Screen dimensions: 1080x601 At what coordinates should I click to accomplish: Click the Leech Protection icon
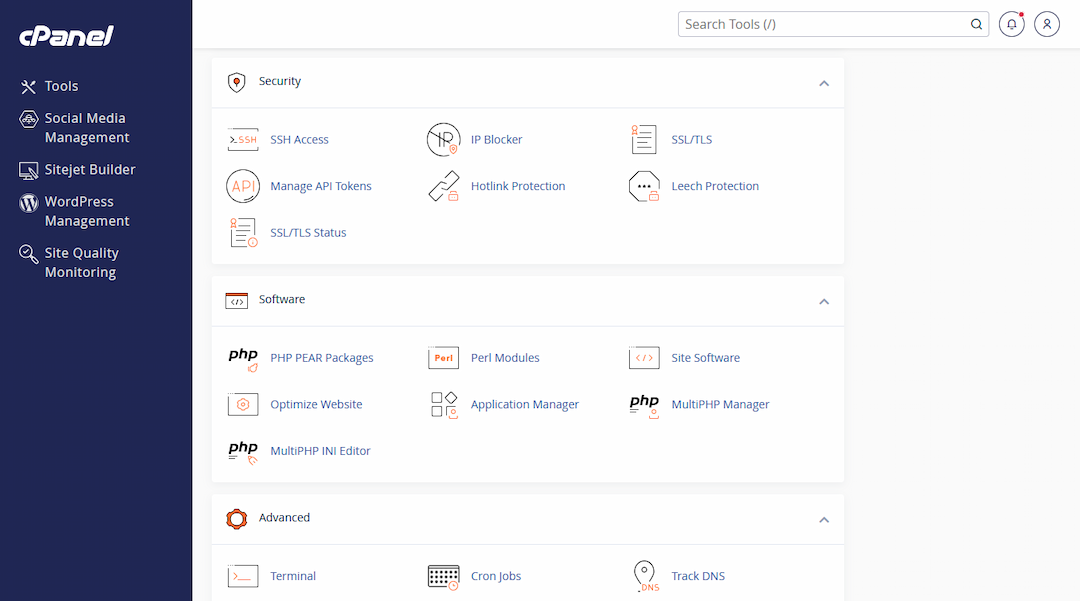tap(644, 186)
